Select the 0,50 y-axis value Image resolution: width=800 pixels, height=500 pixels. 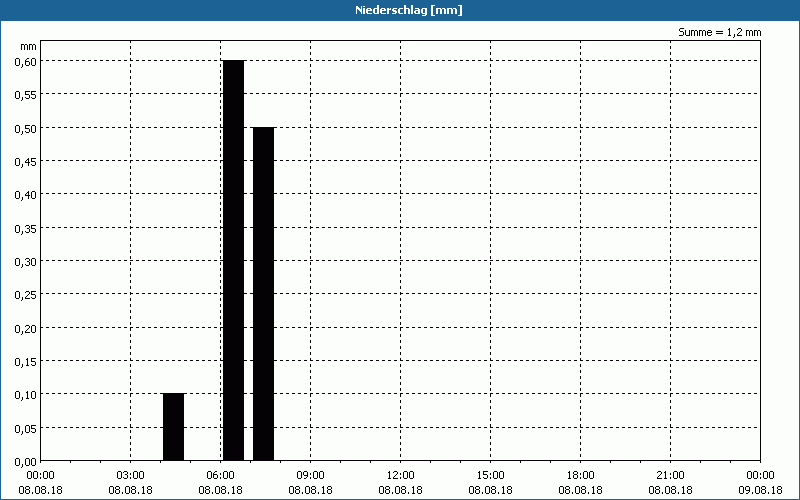tap(26, 128)
